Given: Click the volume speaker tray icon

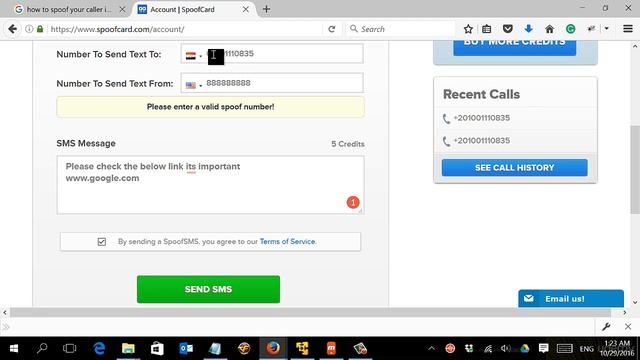Looking at the screenshot, I should point(506,348).
